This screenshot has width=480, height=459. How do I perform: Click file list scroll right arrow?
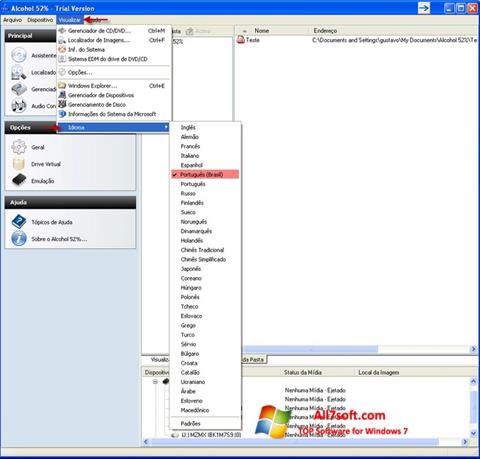pos(473,349)
